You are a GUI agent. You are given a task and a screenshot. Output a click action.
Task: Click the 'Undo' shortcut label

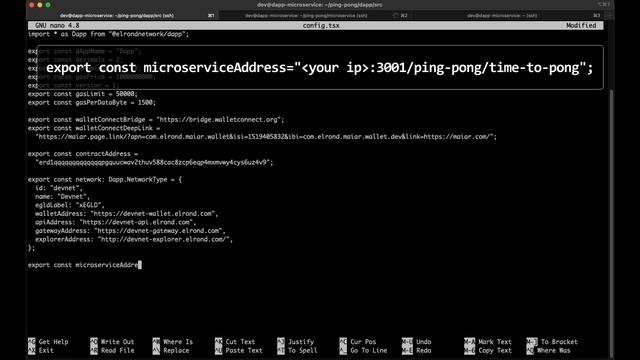click(x=424, y=342)
